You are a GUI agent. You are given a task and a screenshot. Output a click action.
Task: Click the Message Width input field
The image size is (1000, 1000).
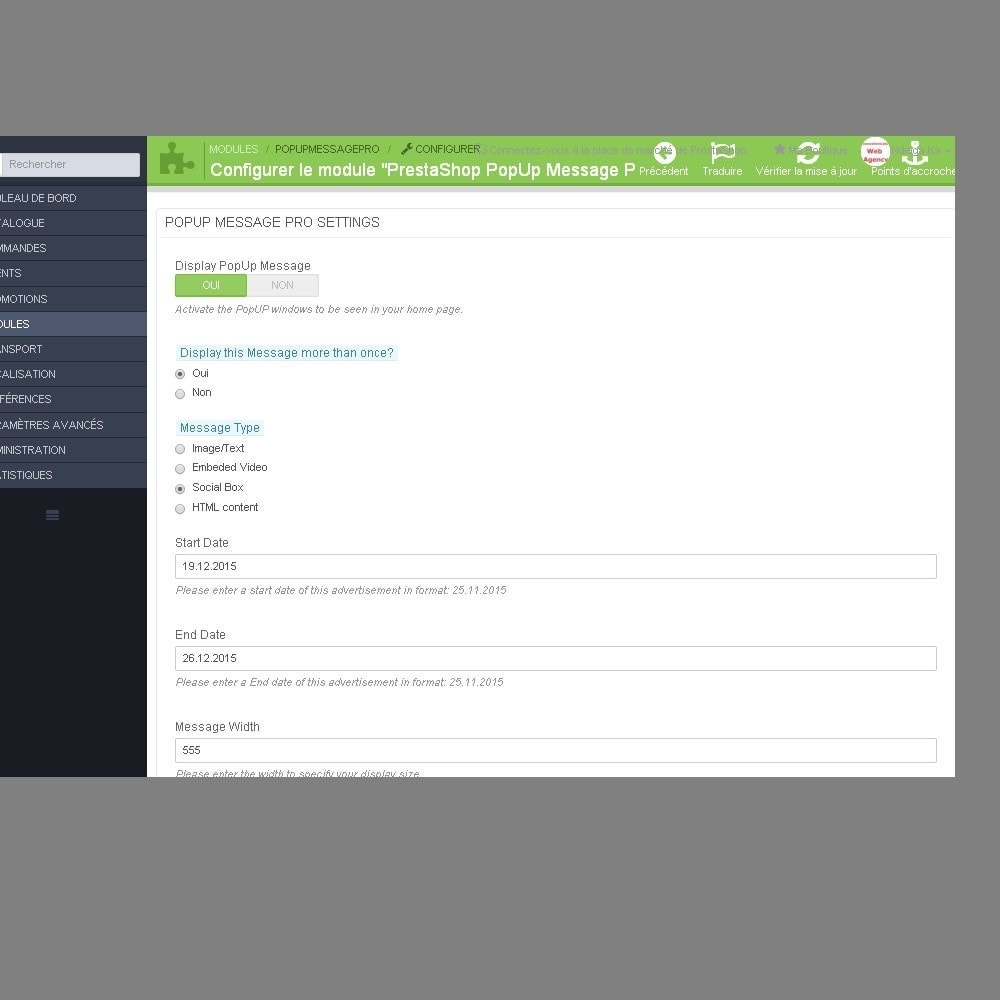point(555,750)
